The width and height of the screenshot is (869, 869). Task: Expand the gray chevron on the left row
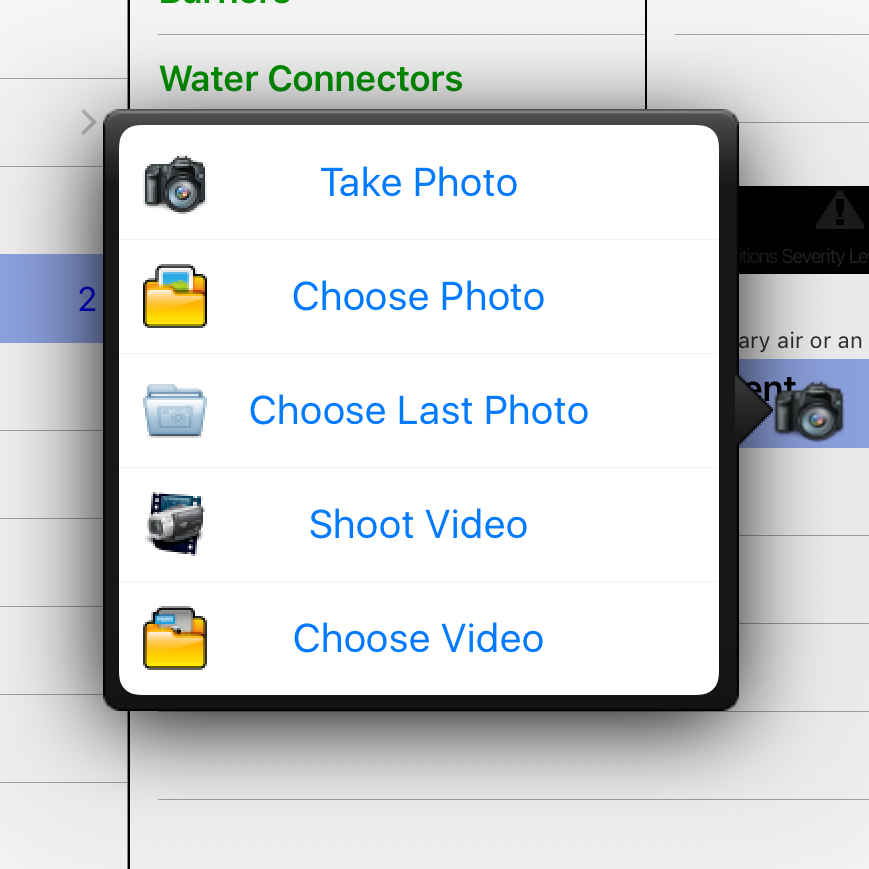(89, 122)
